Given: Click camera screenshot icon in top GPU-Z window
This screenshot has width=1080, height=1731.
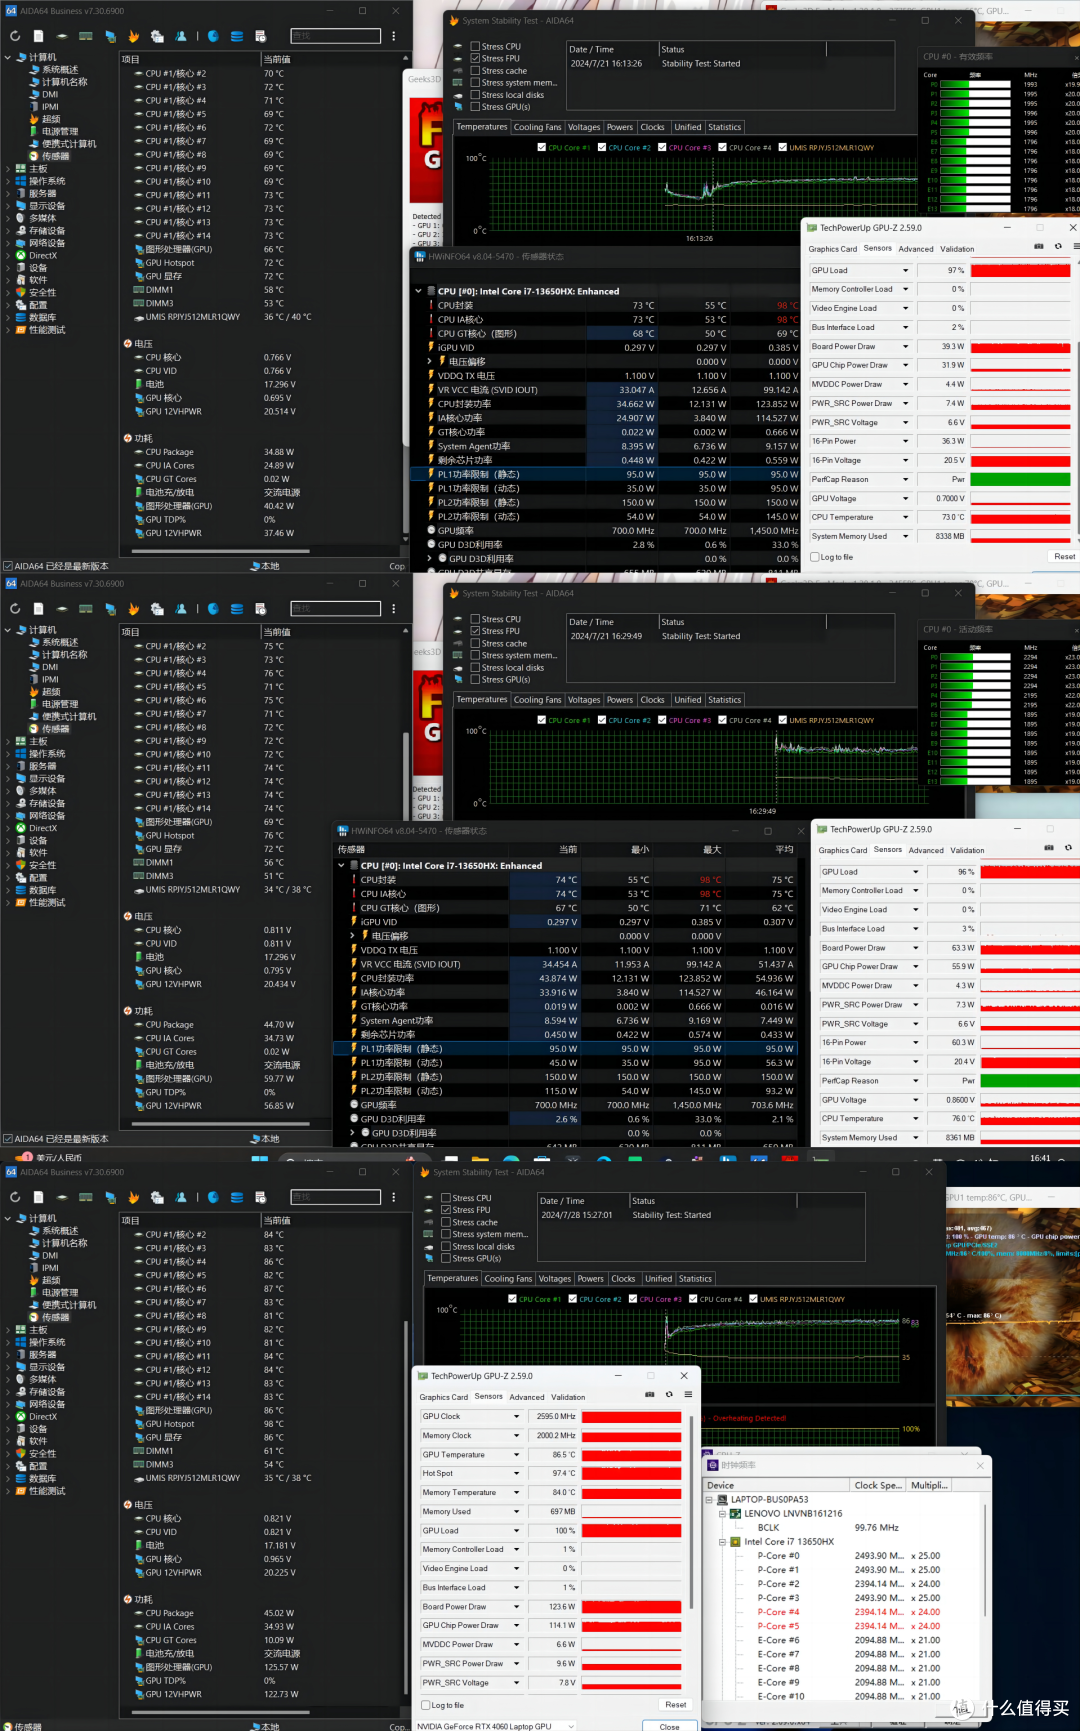Looking at the screenshot, I should coord(1039,245).
